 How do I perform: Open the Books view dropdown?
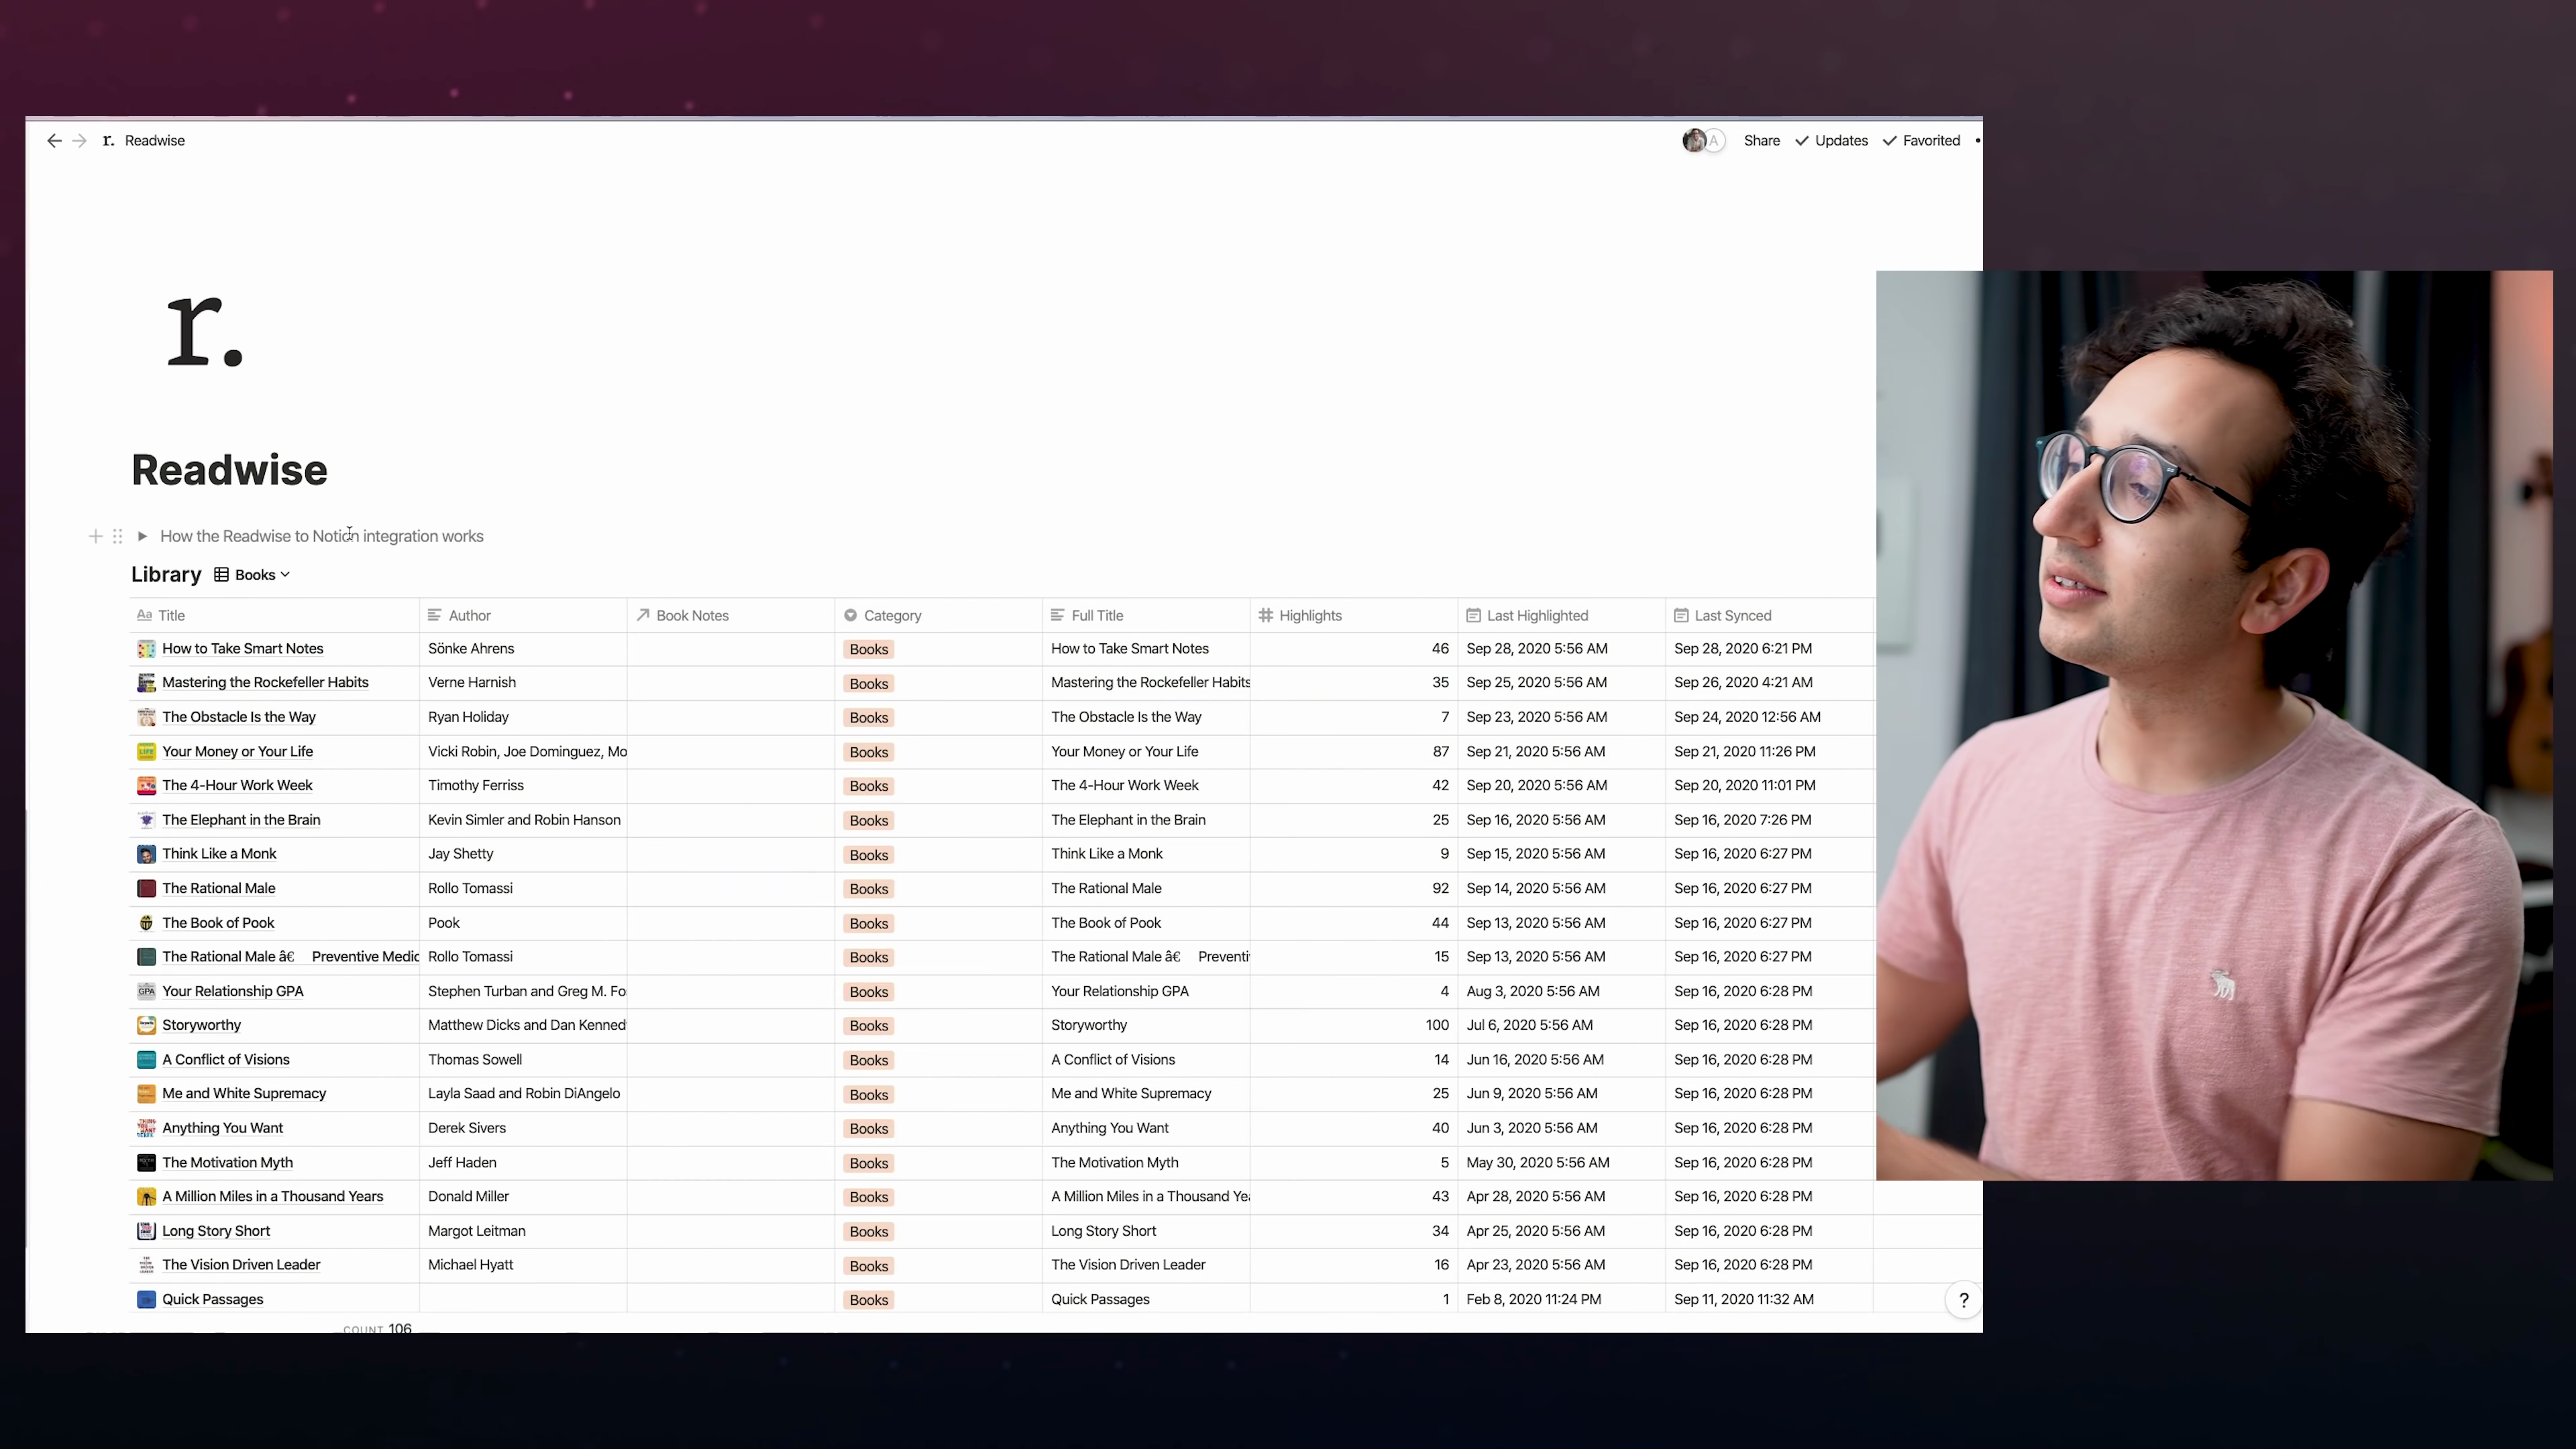[x=252, y=575]
